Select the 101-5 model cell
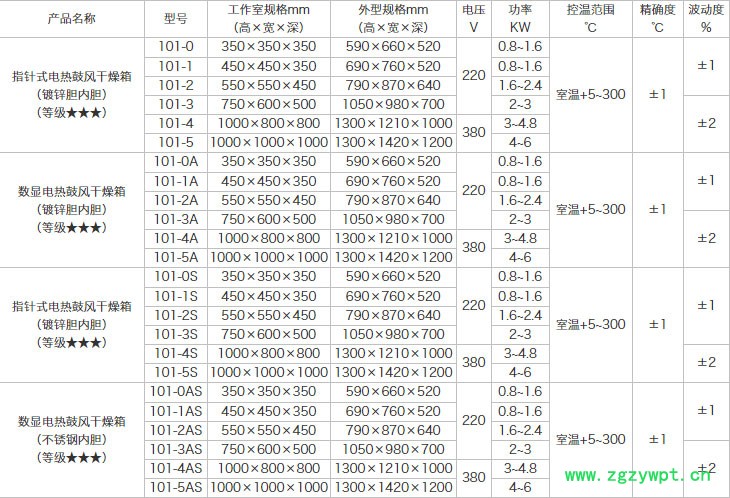The width and height of the screenshot is (730, 498). coord(176,142)
